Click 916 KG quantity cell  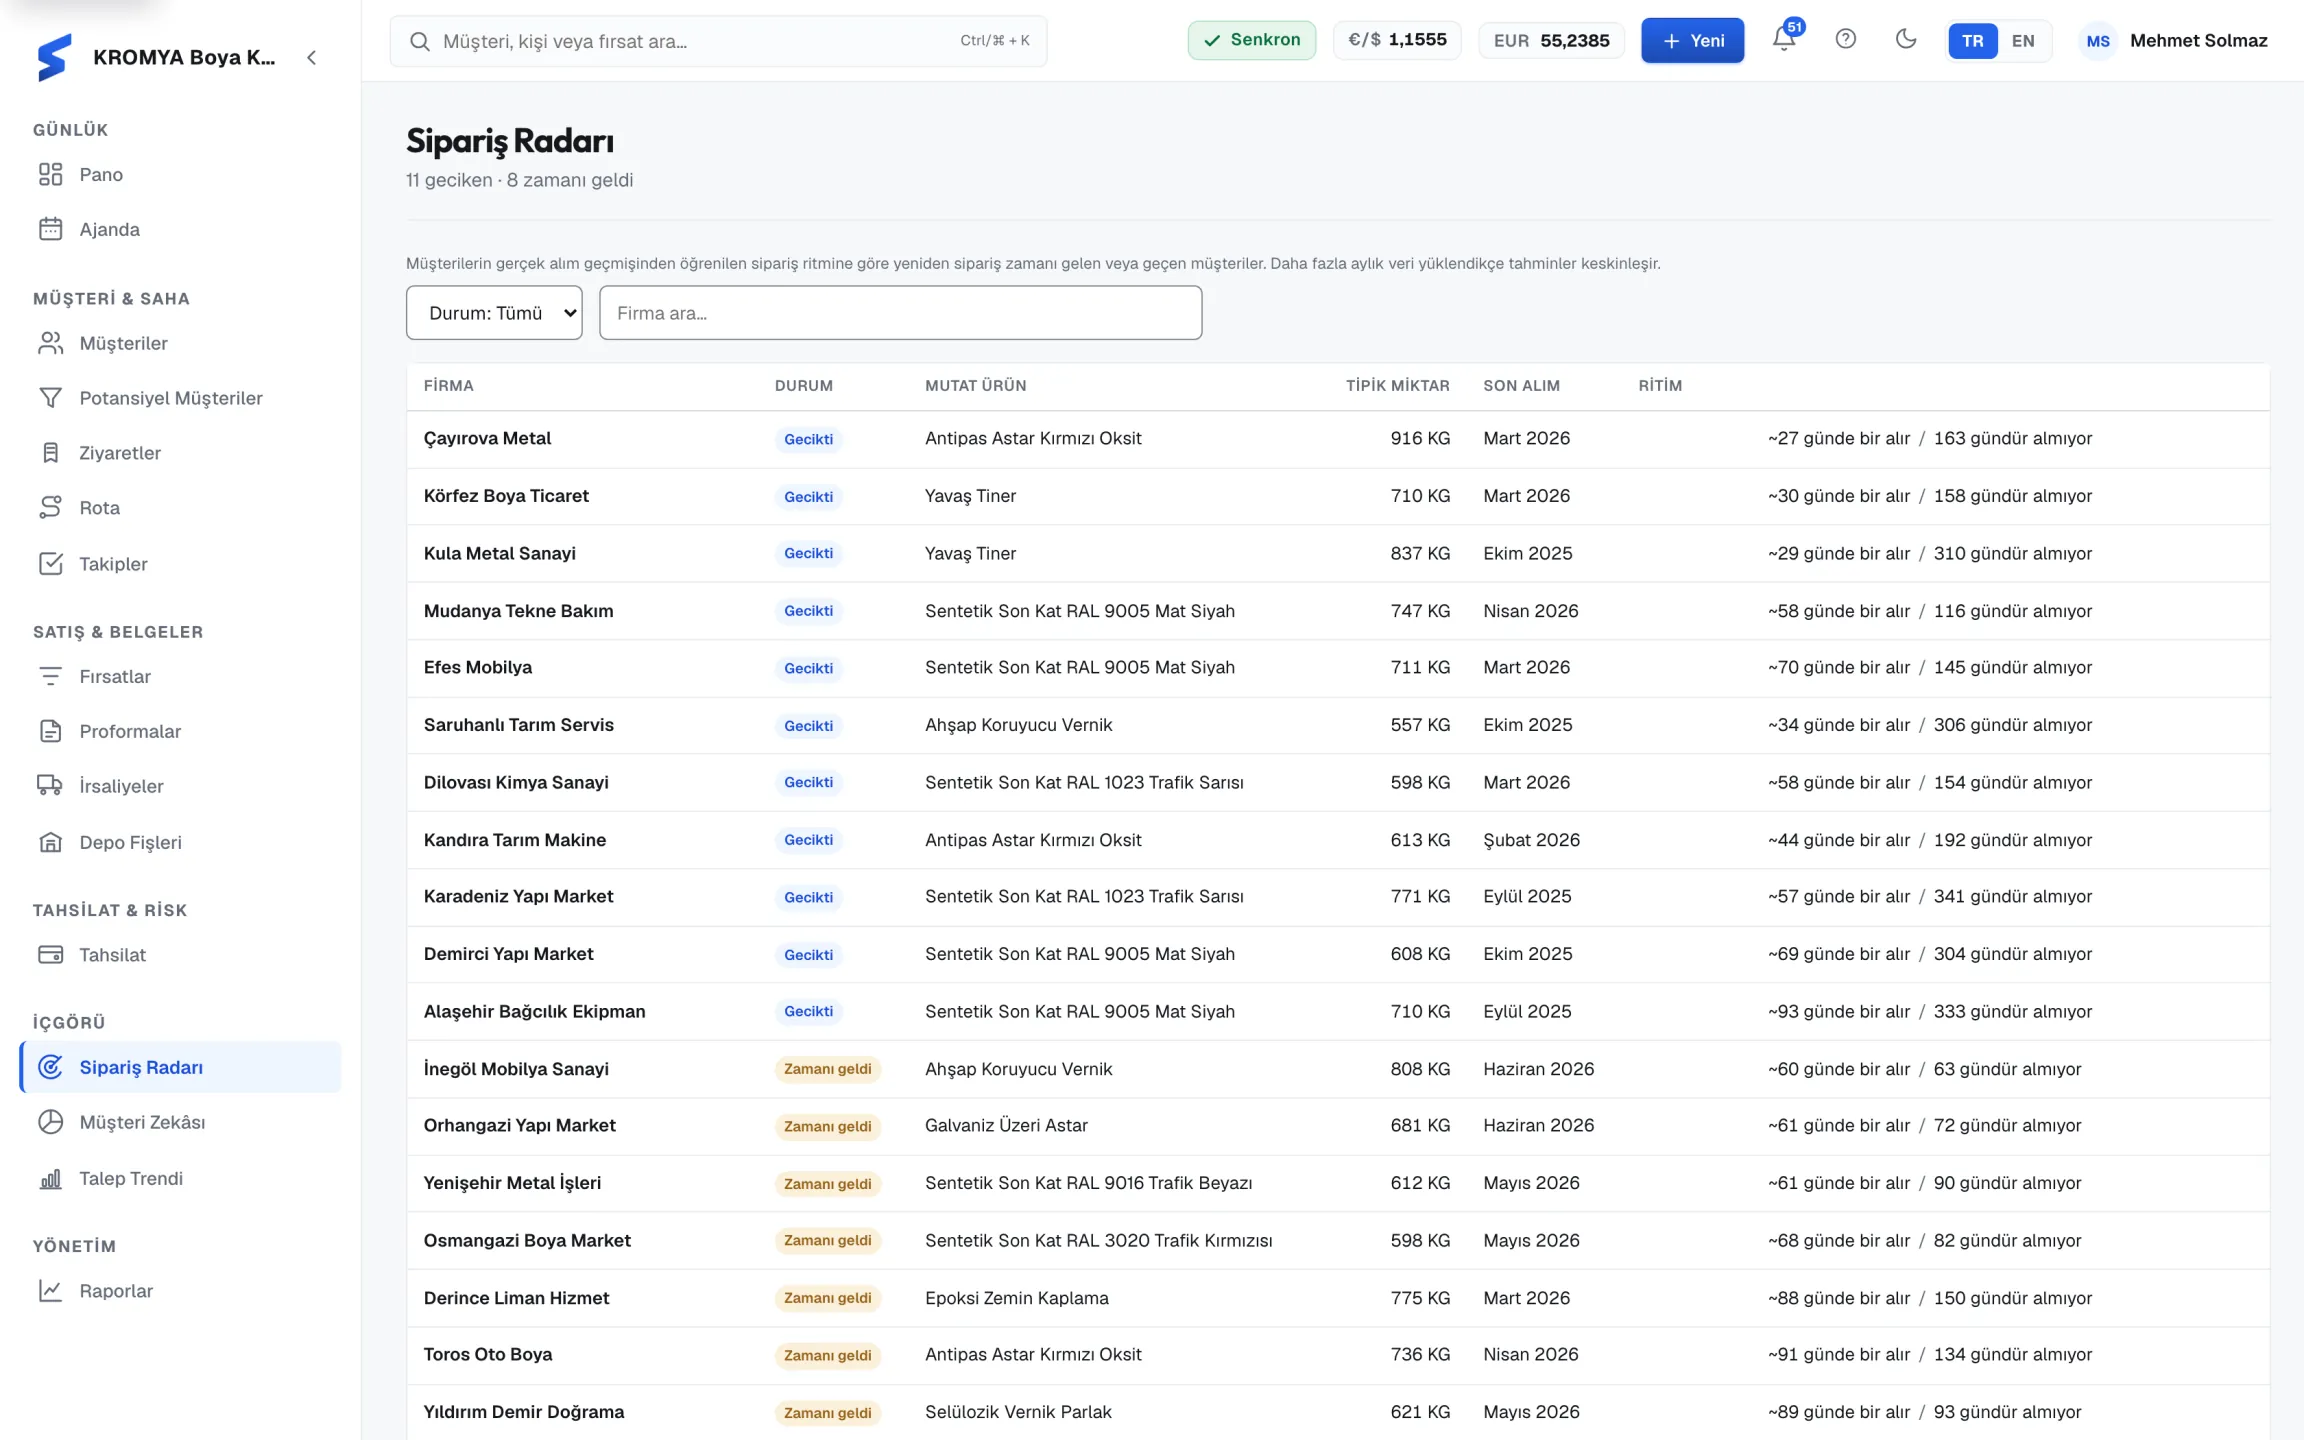pos(1420,439)
